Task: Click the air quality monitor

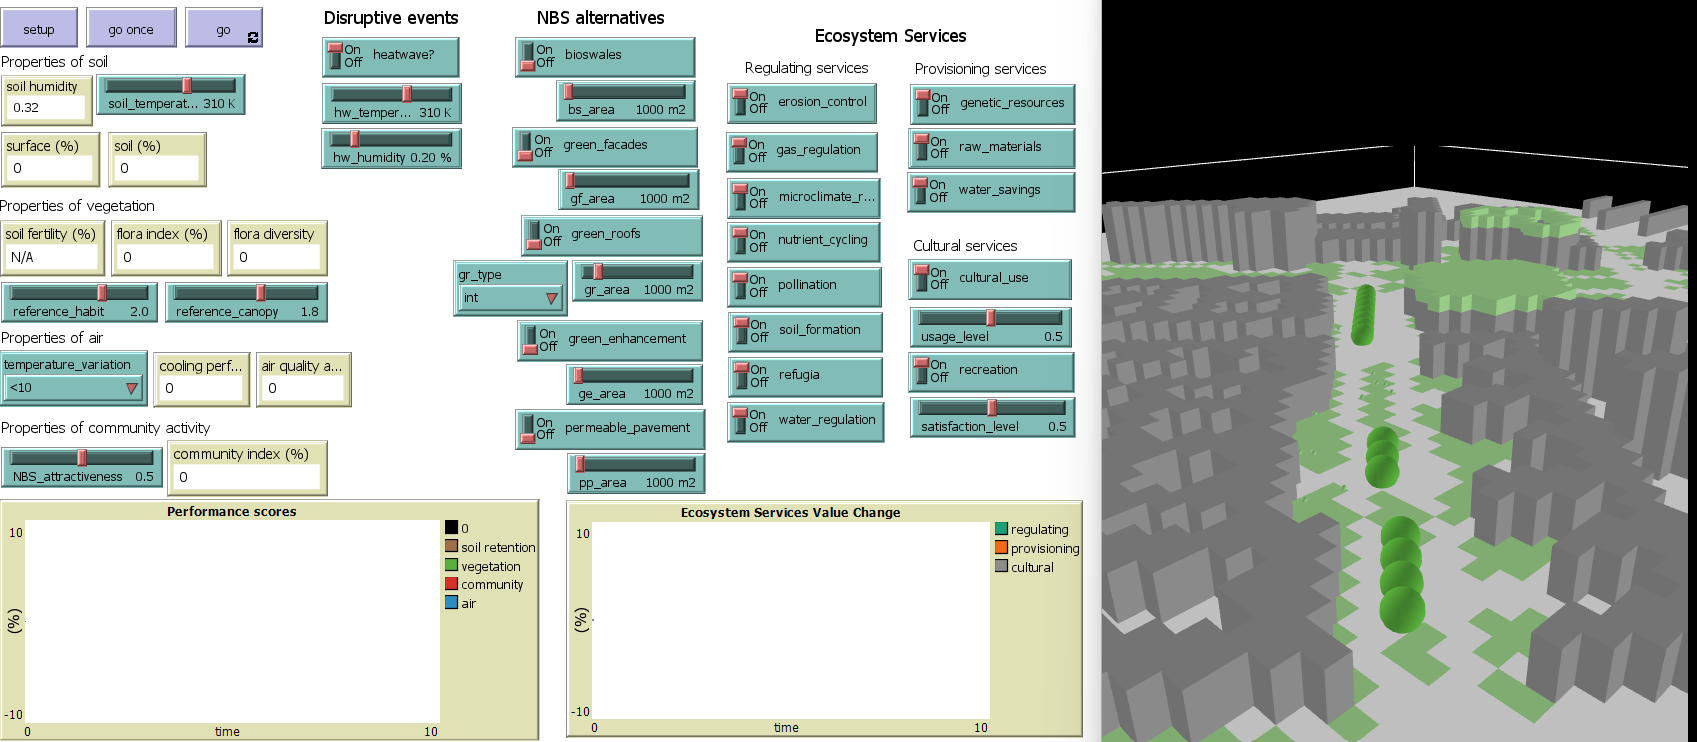Action: click(304, 379)
